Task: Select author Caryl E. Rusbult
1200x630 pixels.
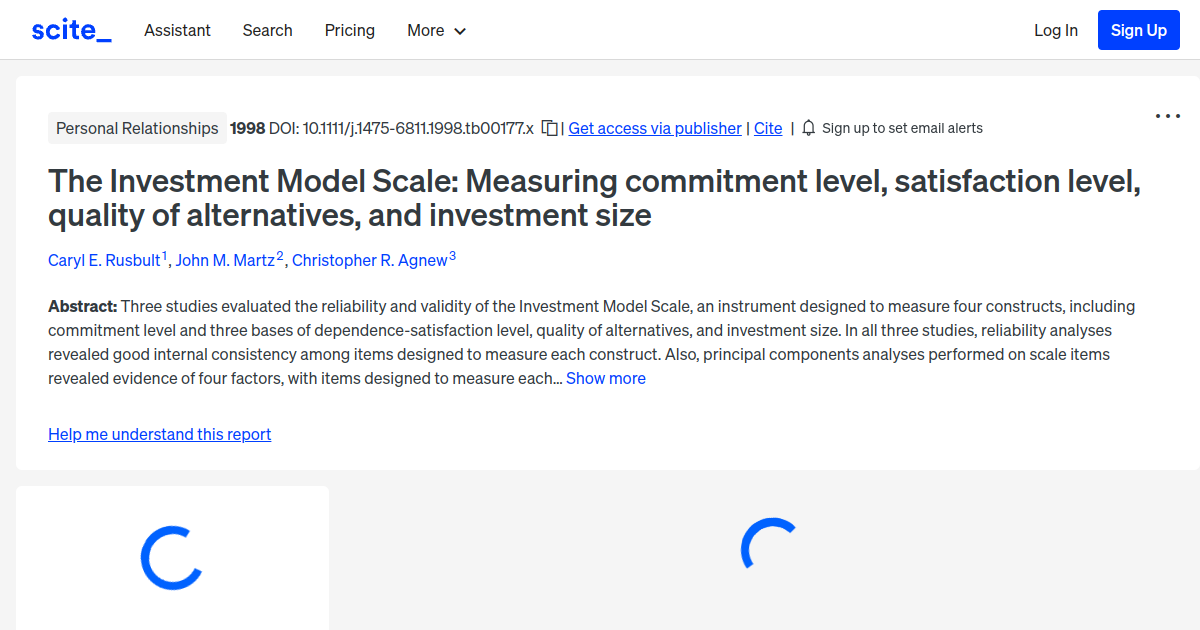Action: pos(104,260)
